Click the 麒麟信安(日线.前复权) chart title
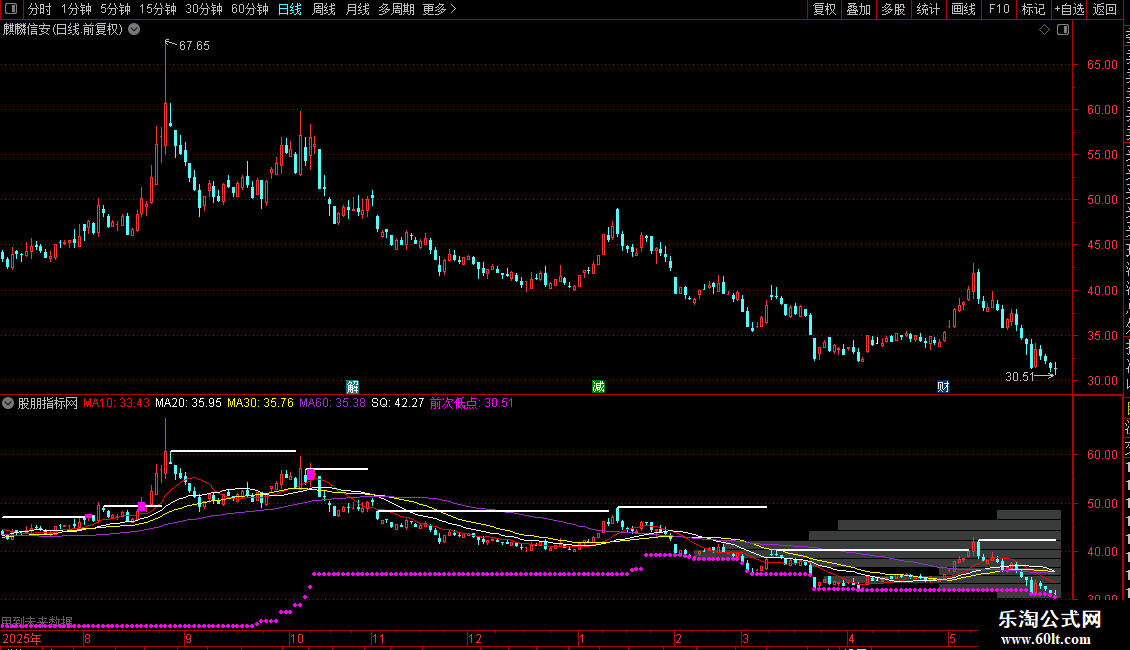Image resolution: width=1130 pixels, height=650 pixels. tap(63, 30)
